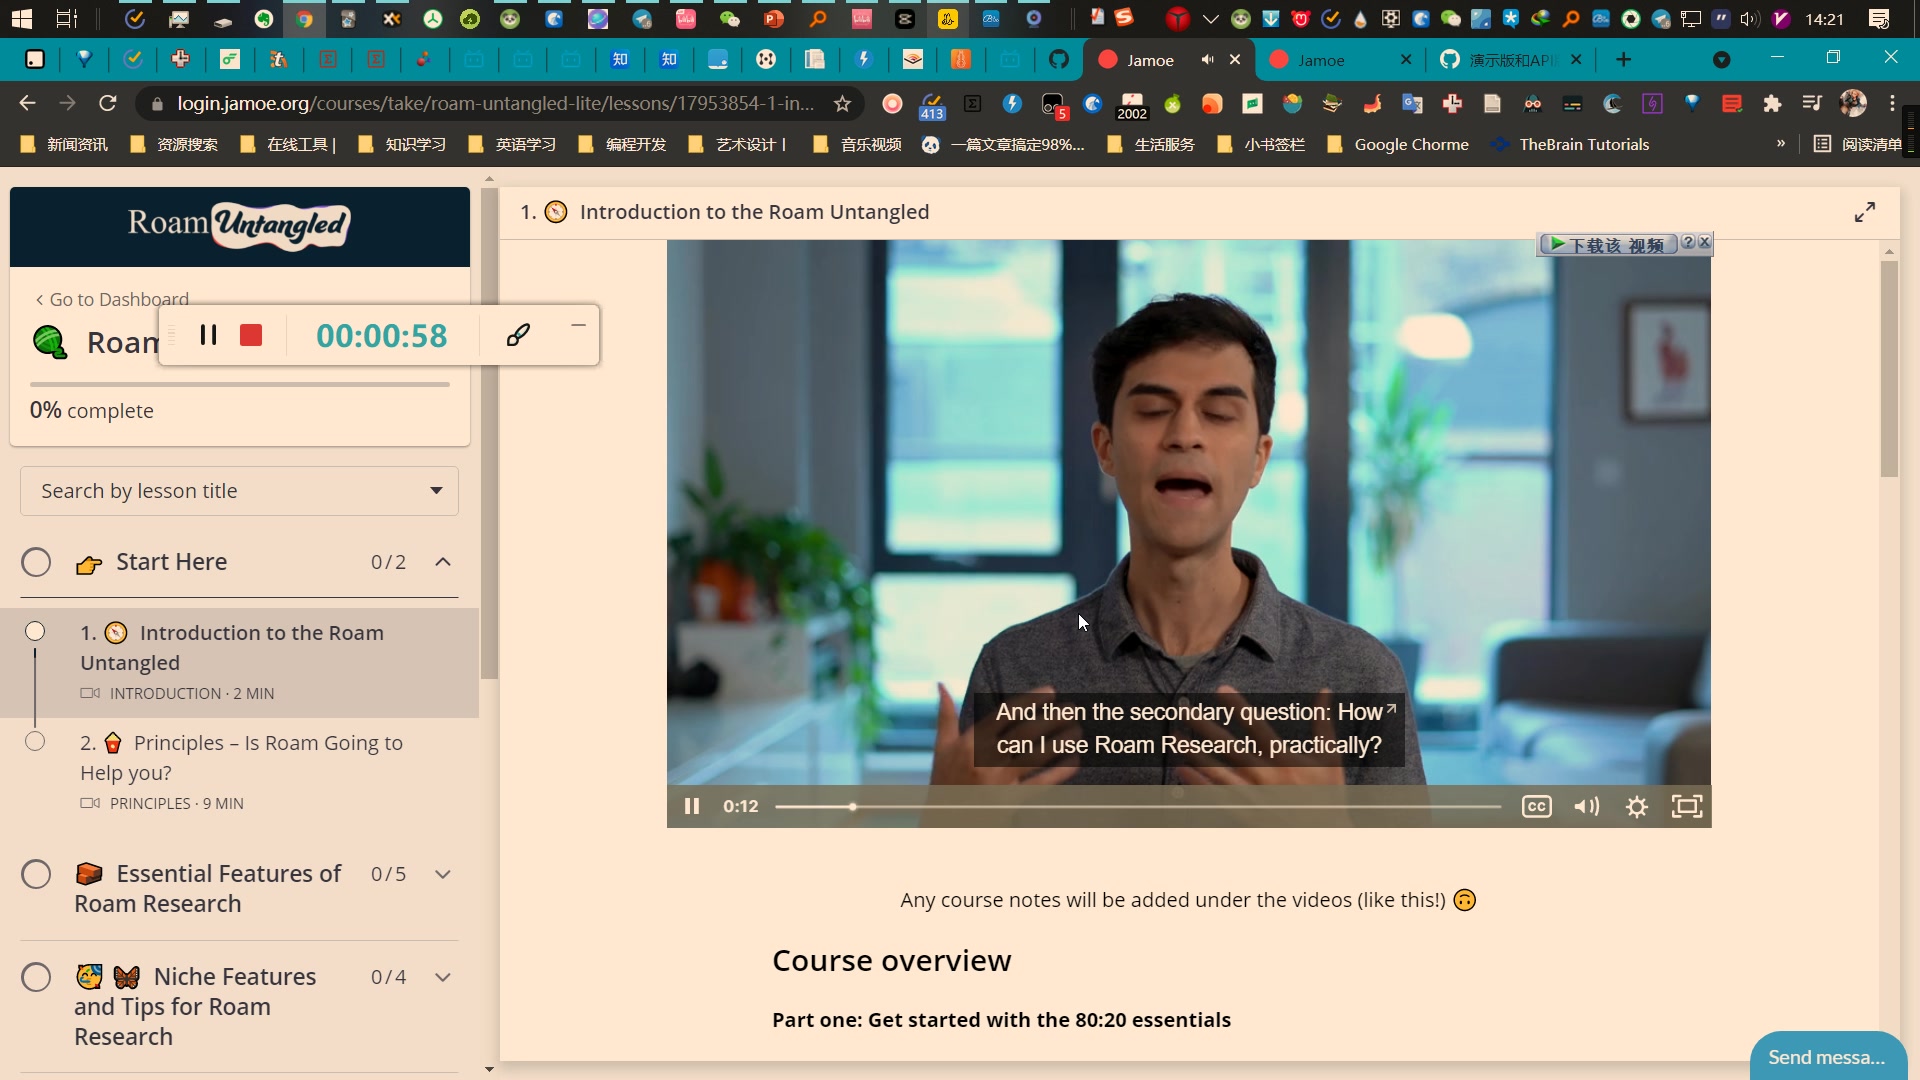Open the Windows Start menu

click(x=21, y=18)
